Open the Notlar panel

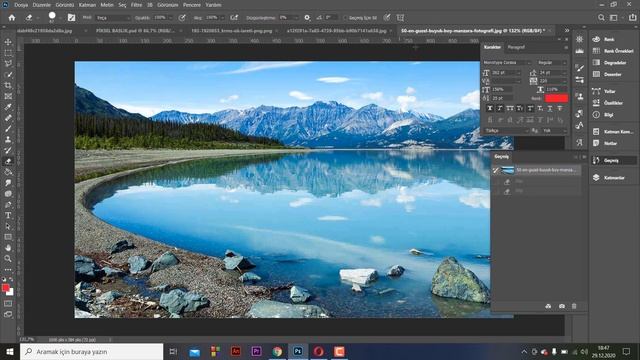pyautogui.click(x=605, y=143)
